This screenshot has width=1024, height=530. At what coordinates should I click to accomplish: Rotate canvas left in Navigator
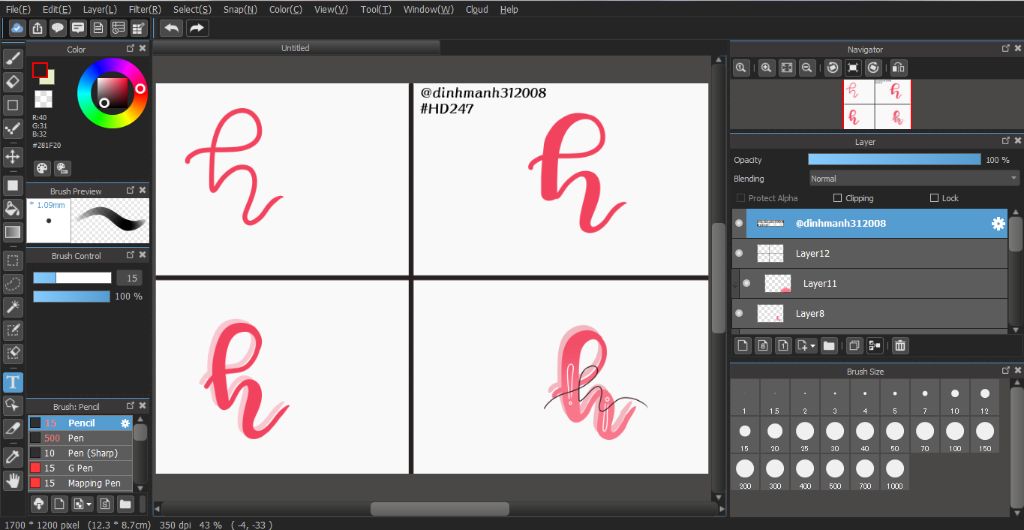pyautogui.click(x=832, y=67)
